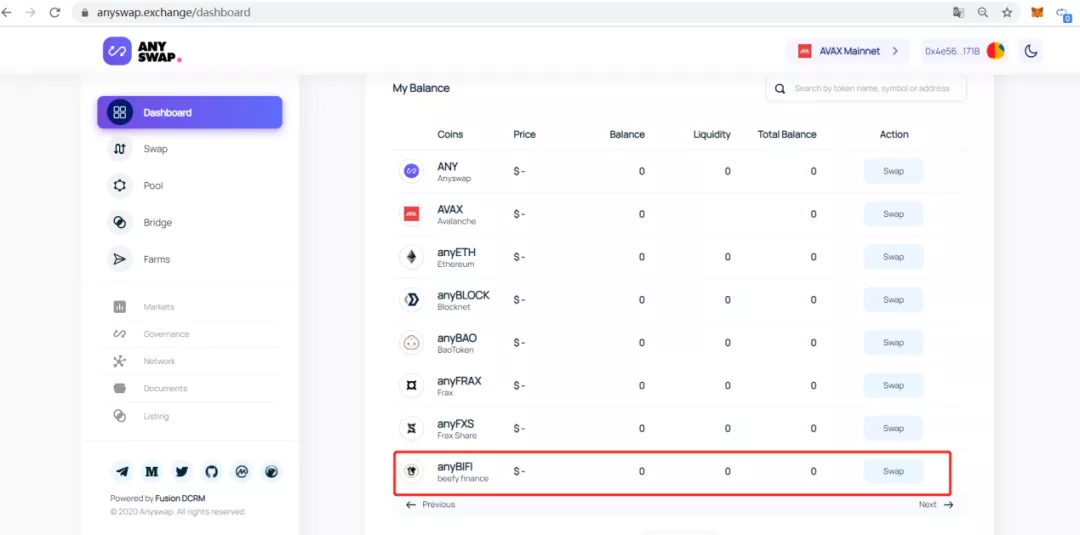Go to Pool section
The image size is (1080, 535).
point(153,186)
